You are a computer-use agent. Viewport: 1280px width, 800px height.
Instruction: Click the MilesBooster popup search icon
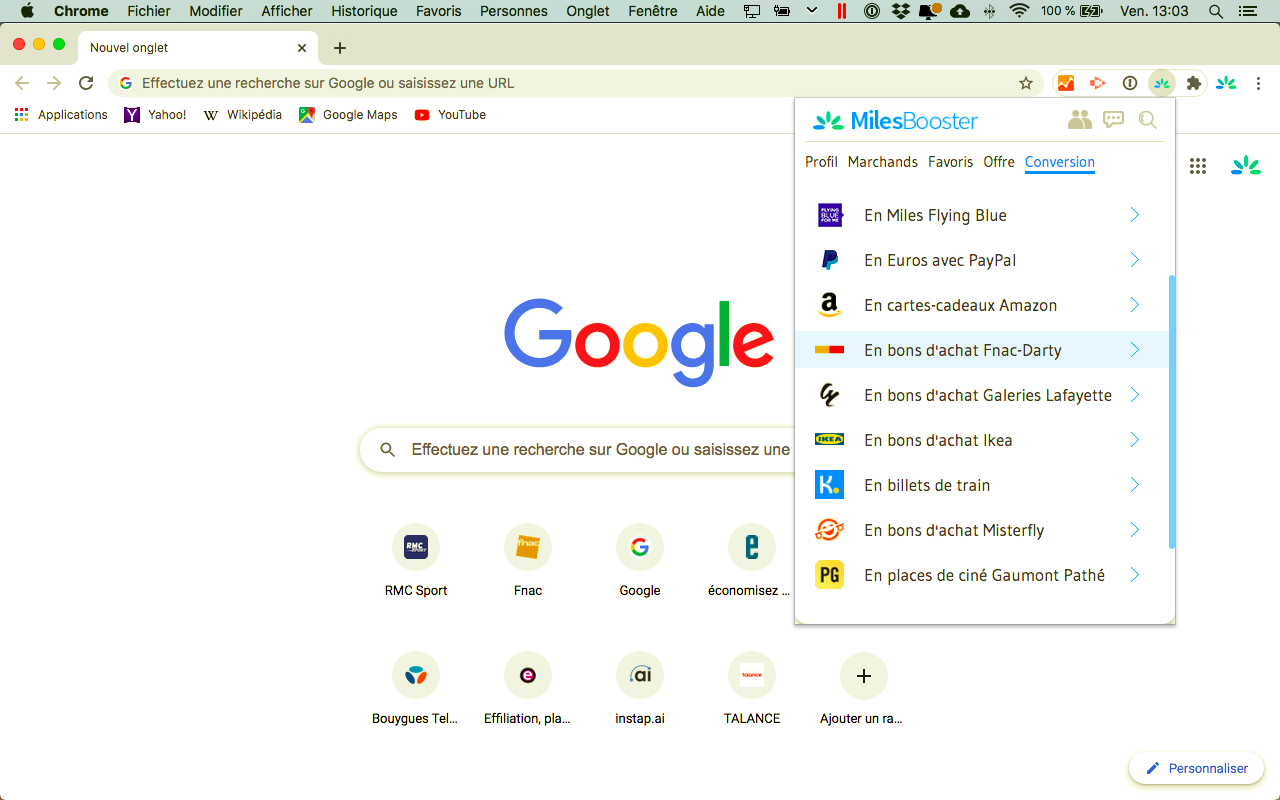pyautogui.click(x=1148, y=120)
